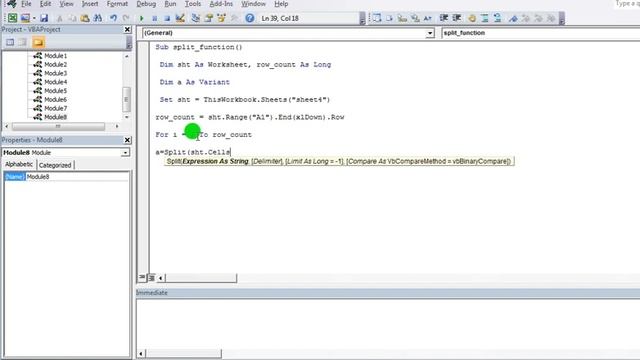Open the Module8 Module properties dropdown
640x360 pixels.
(125, 153)
